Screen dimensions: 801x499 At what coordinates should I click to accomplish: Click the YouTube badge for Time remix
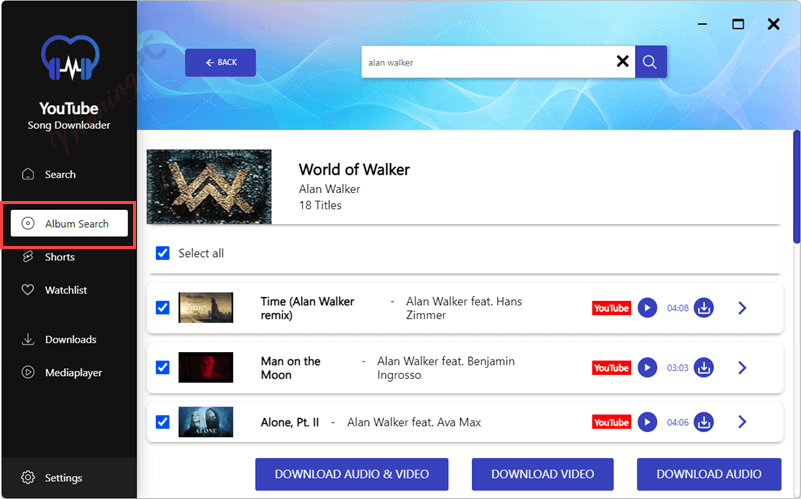(611, 308)
